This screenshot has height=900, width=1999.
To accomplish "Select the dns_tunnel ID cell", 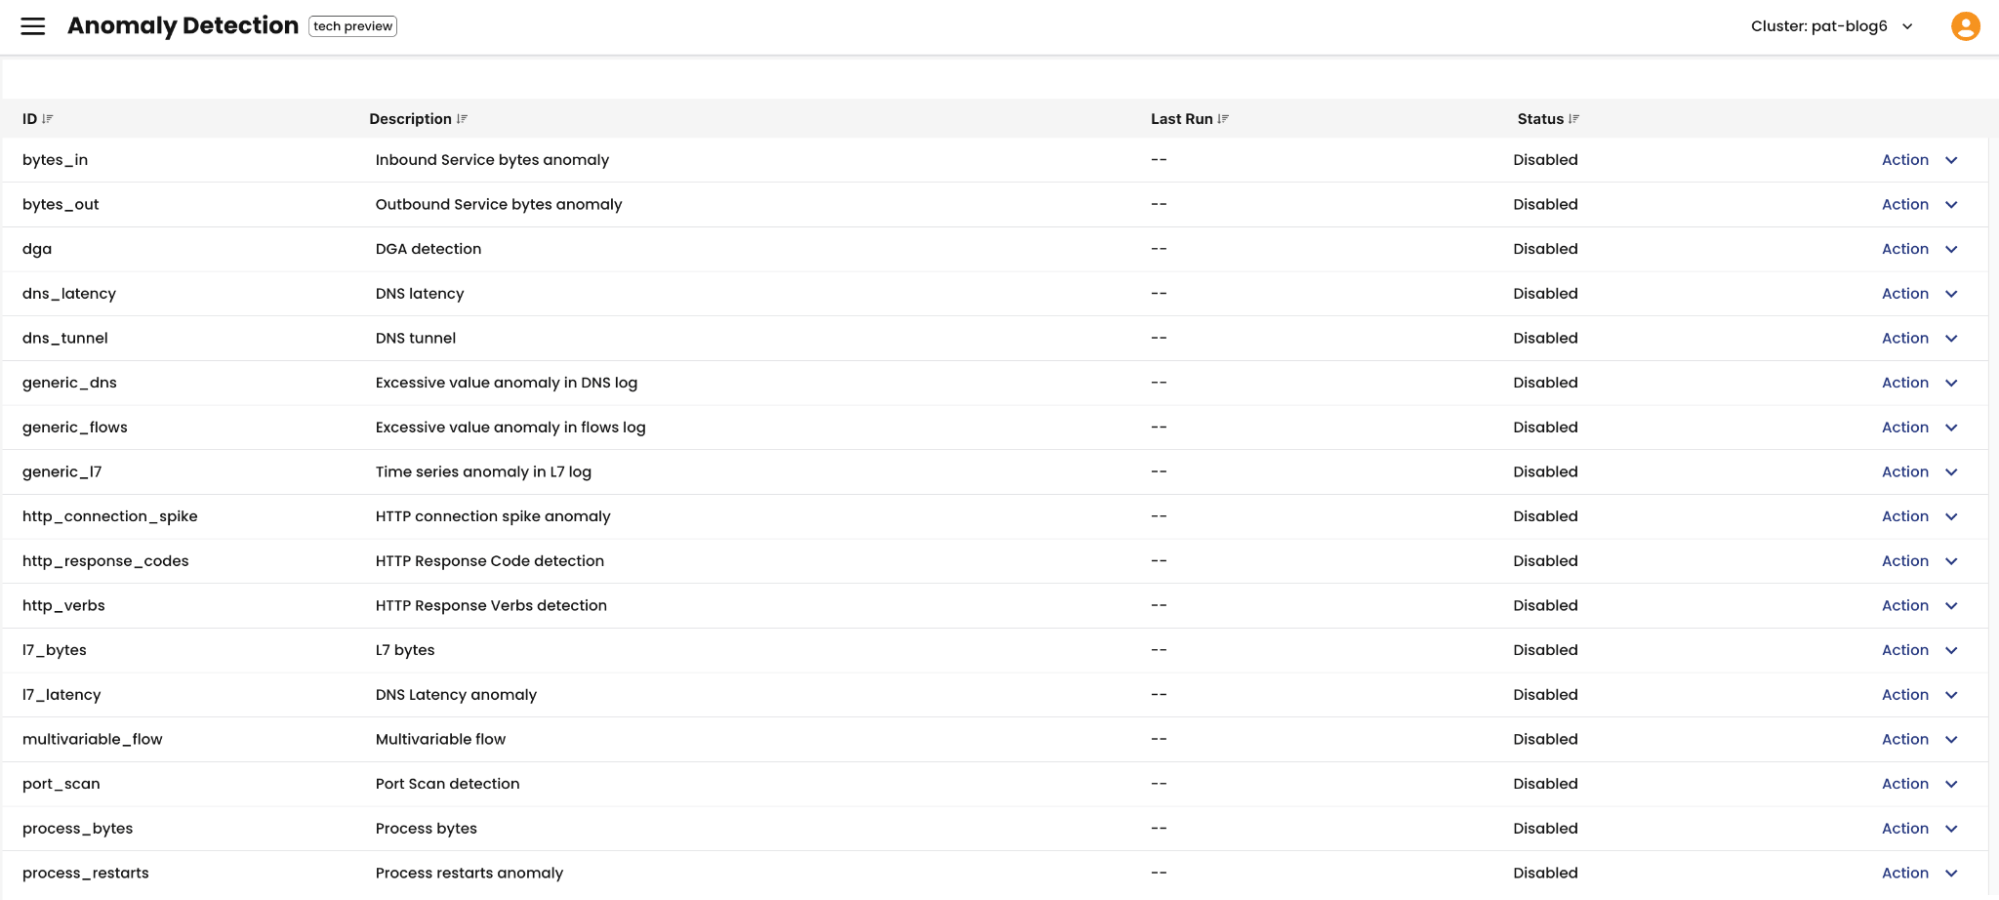I will pos(65,338).
